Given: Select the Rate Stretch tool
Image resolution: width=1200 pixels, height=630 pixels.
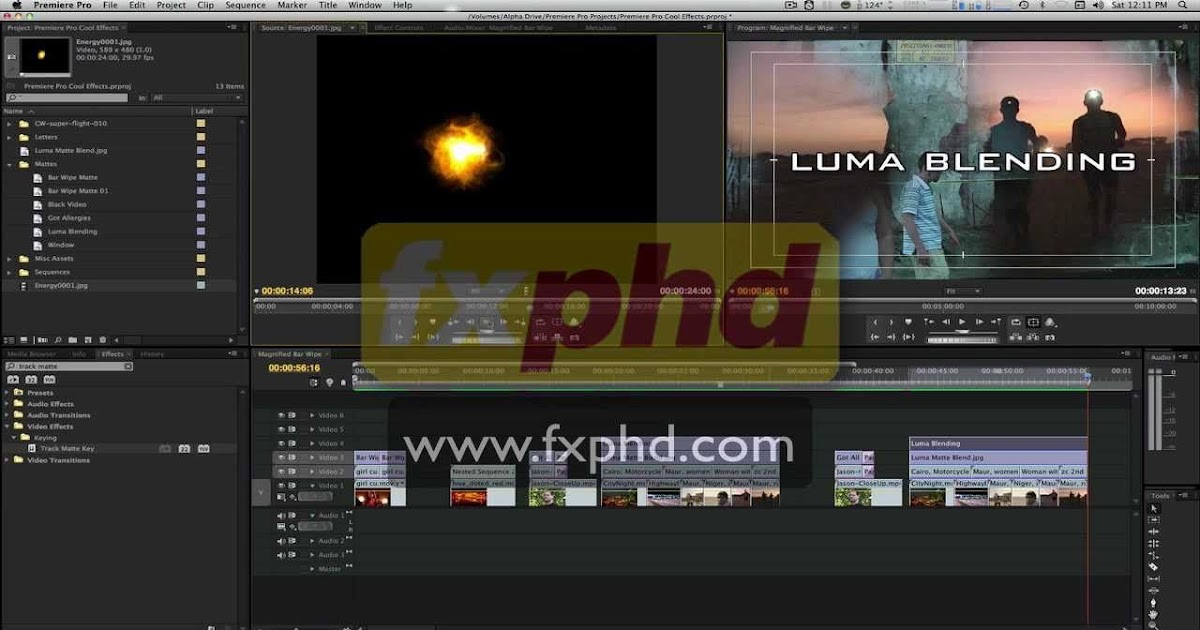Looking at the screenshot, I should click(x=1154, y=555).
